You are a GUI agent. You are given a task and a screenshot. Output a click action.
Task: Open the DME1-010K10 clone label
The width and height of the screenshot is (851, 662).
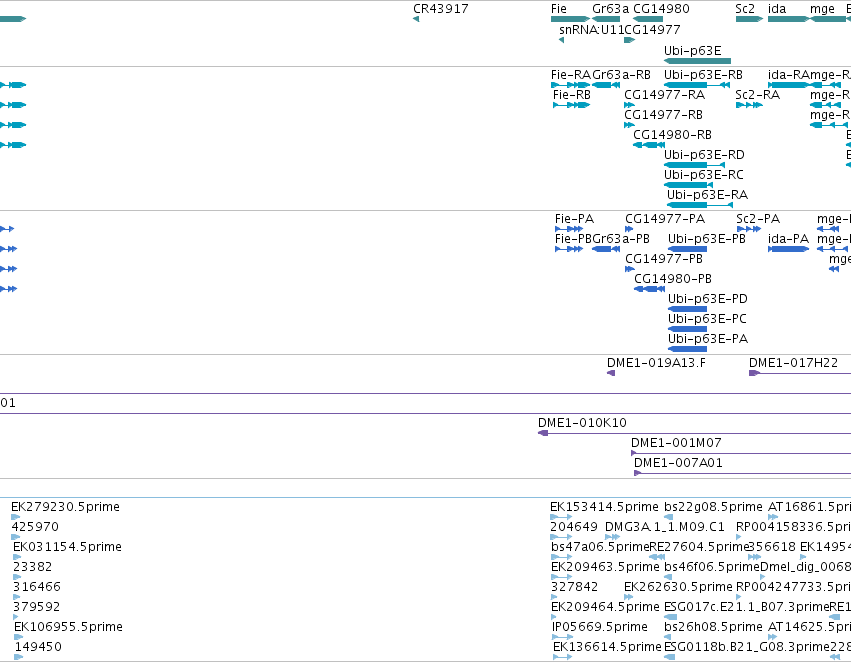[582, 423]
